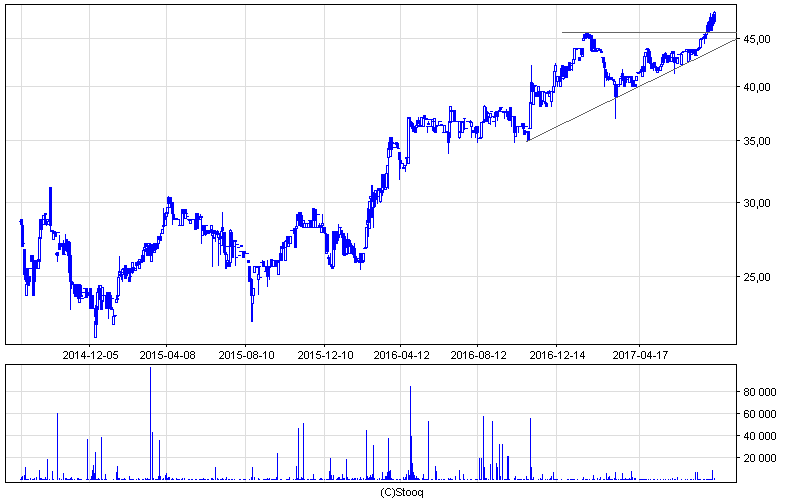Click the 2017-04-17 date label
Viewport: 800px width, 500px height.
point(640,355)
